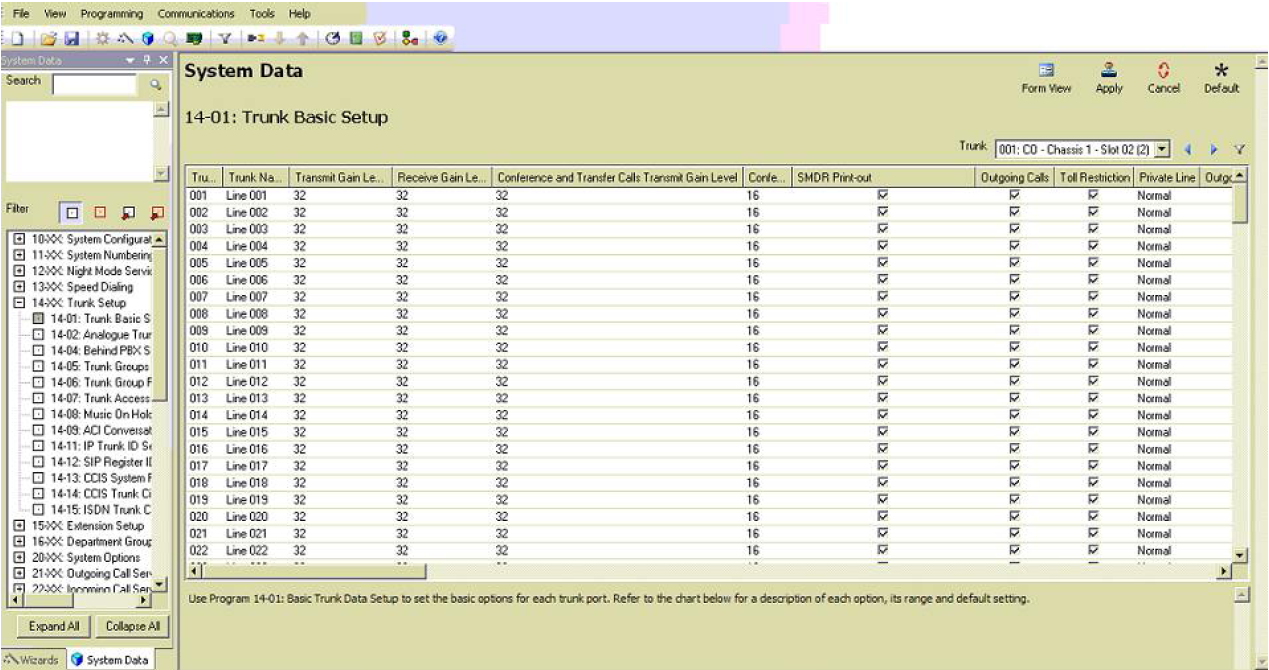1269x670 pixels.
Task: Uncheck Outgoing Calls for Line 005
Action: [1014, 263]
